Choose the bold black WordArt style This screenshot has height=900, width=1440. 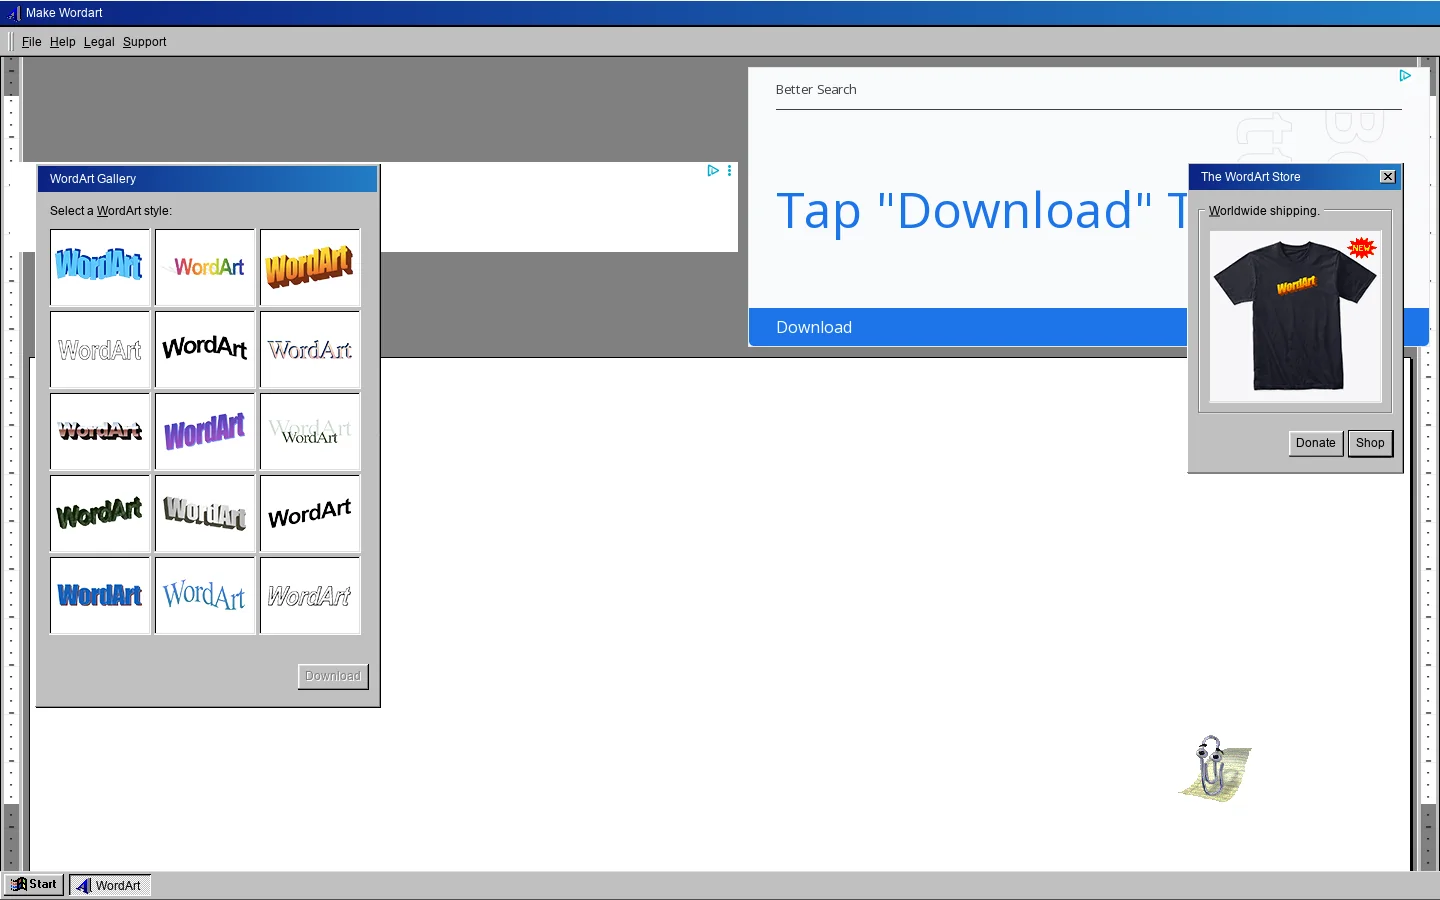(x=205, y=349)
